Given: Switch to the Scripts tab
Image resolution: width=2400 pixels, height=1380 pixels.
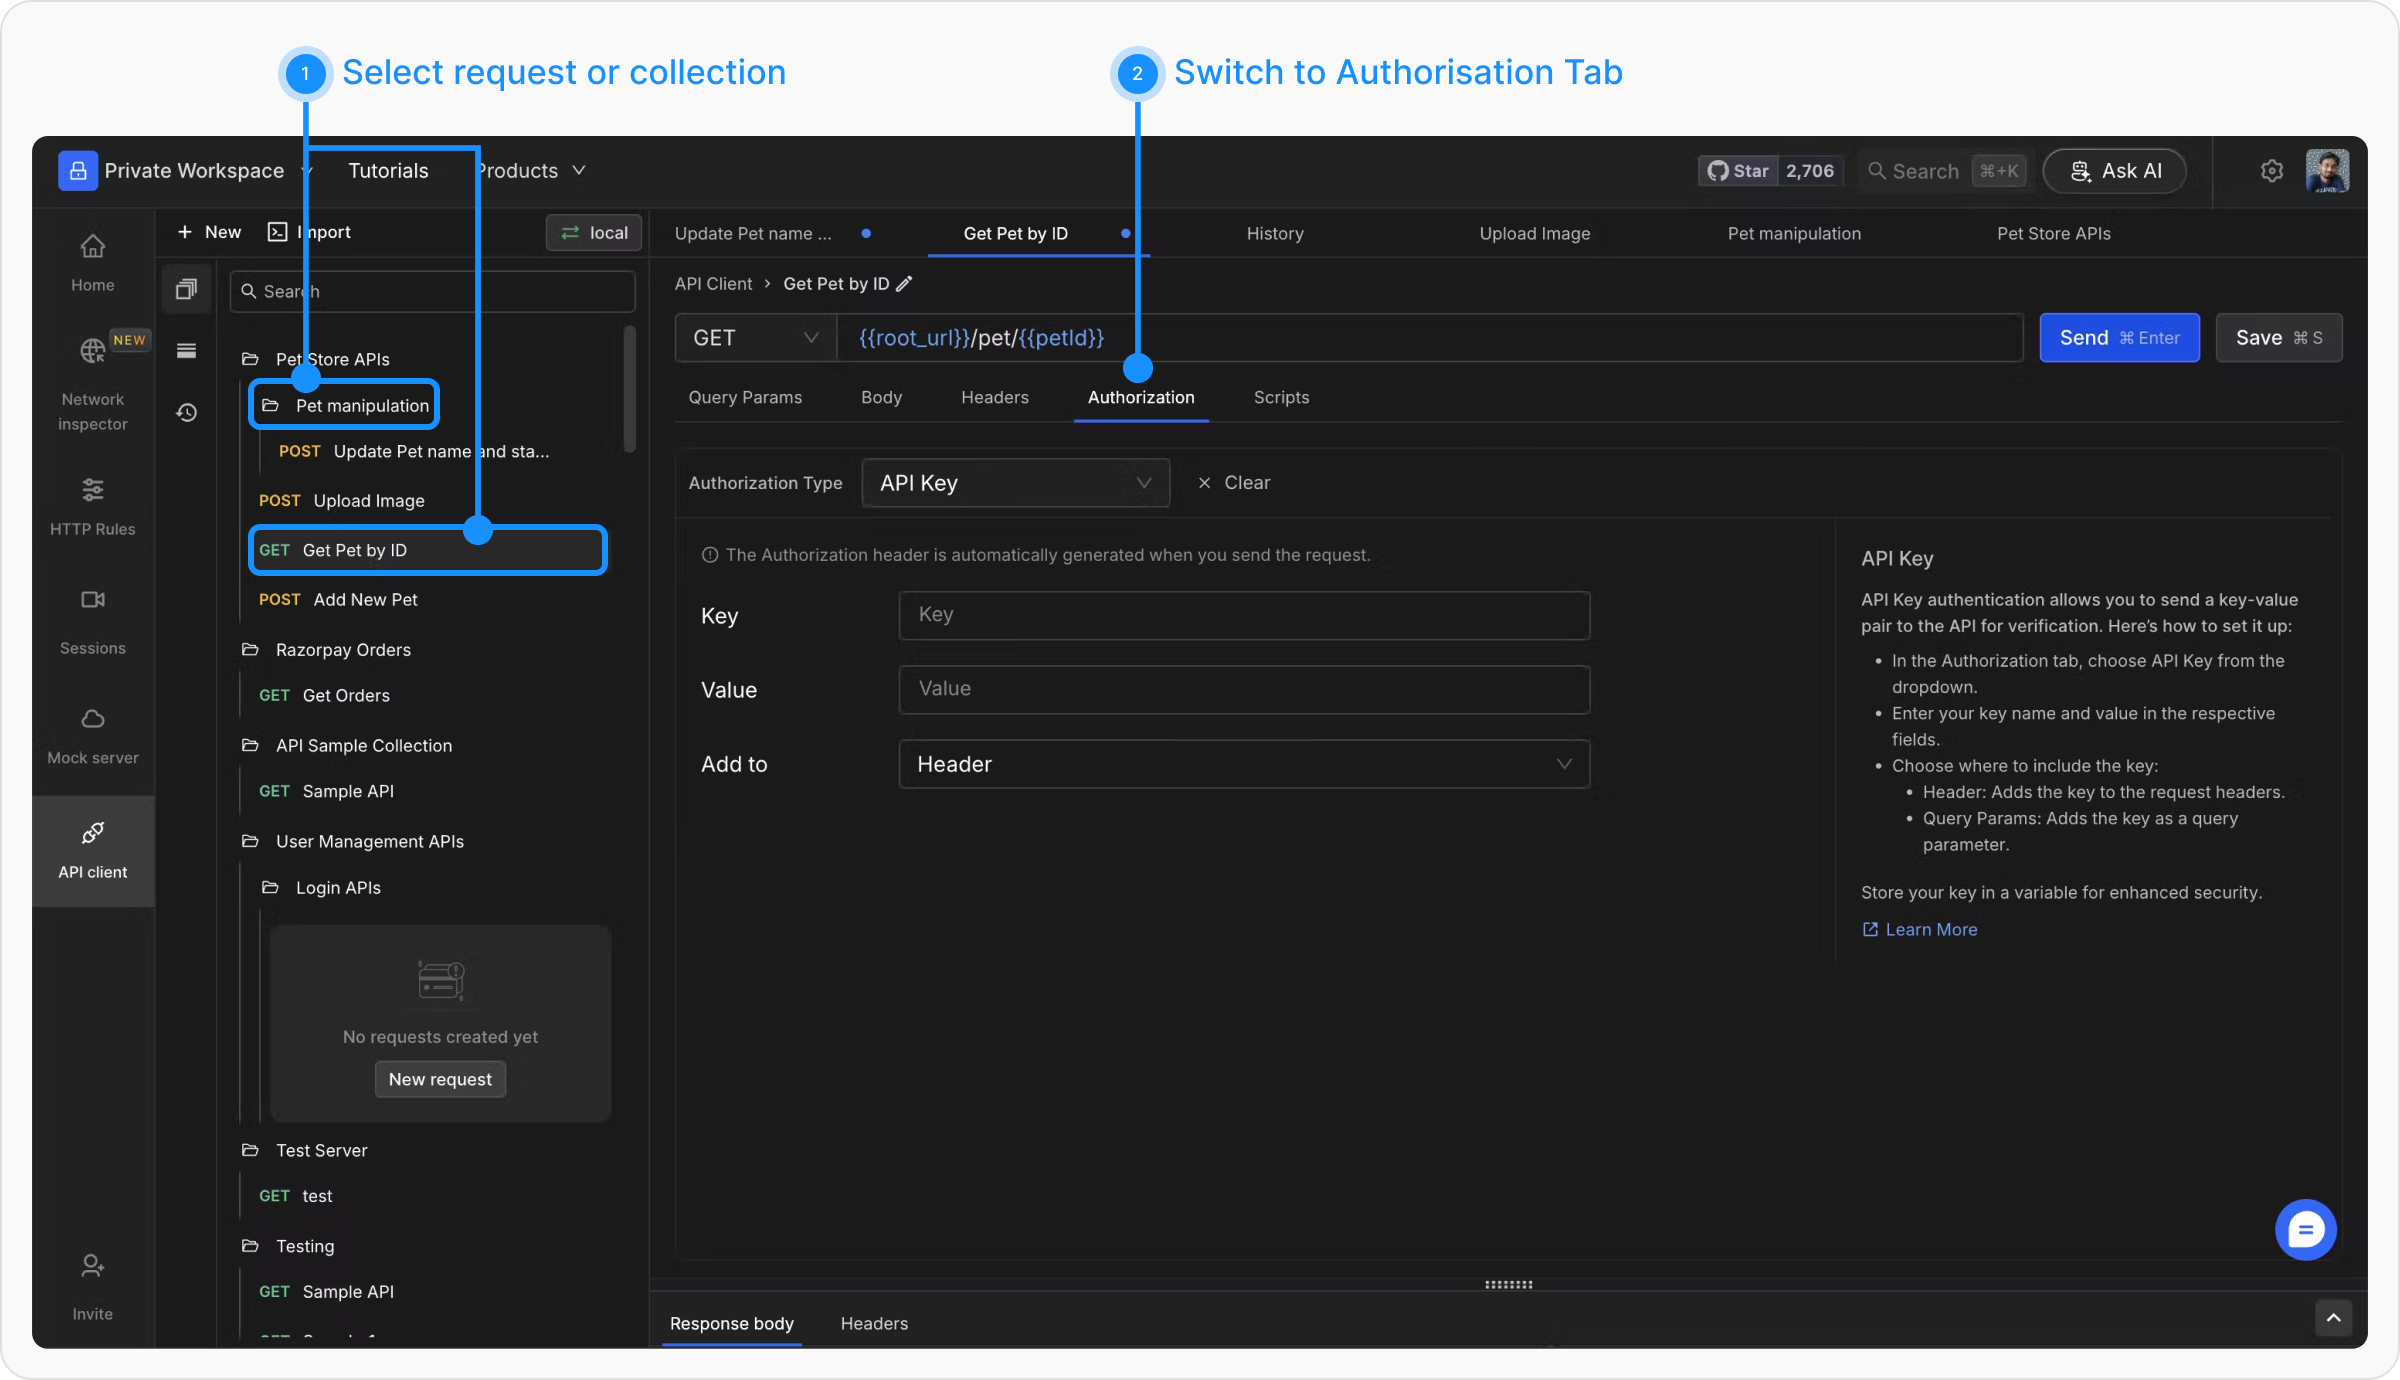Looking at the screenshot, I should tap(1281, 397).
